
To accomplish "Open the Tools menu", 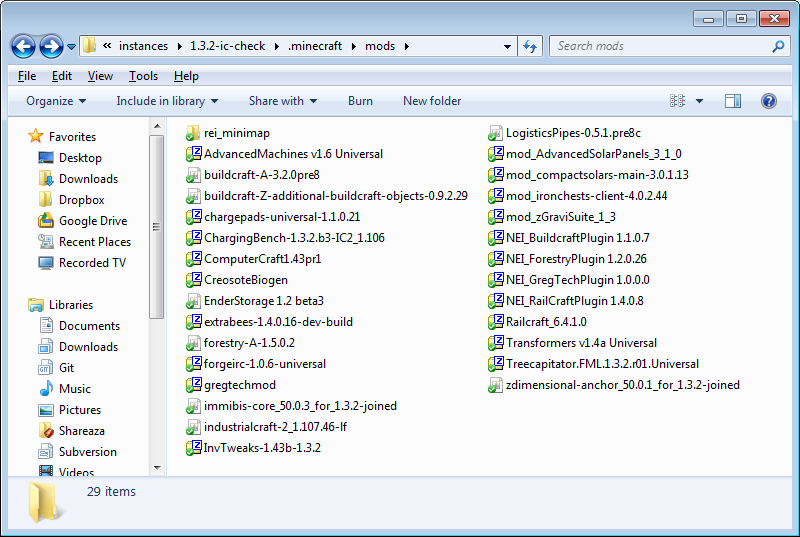I will coord(143,76).
